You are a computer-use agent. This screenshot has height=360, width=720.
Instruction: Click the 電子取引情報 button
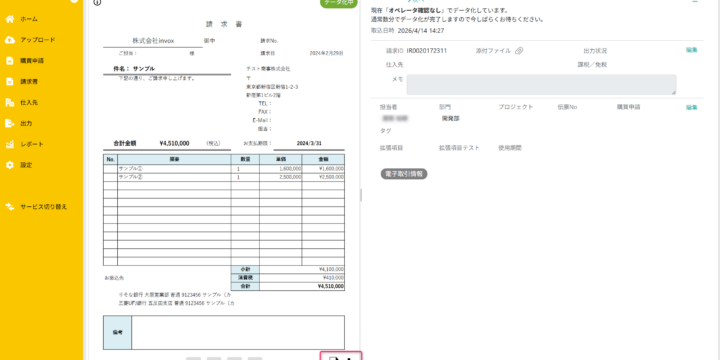pyautogui.click(x=404, y=174)
